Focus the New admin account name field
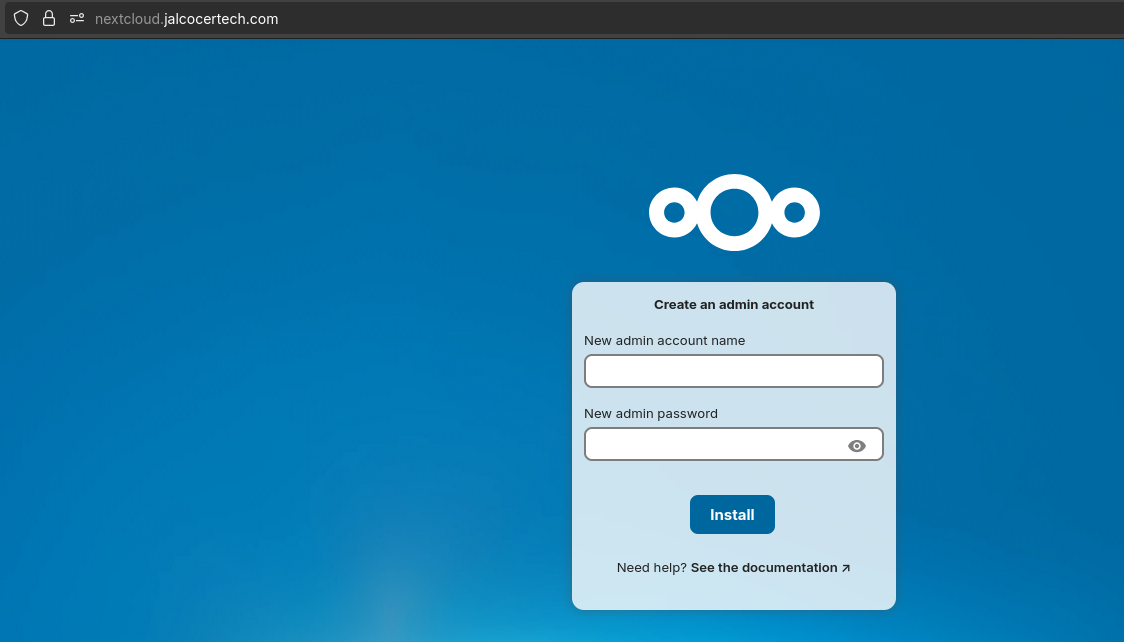This screenshot has width=1124, height=642. [x=733, y=371]
